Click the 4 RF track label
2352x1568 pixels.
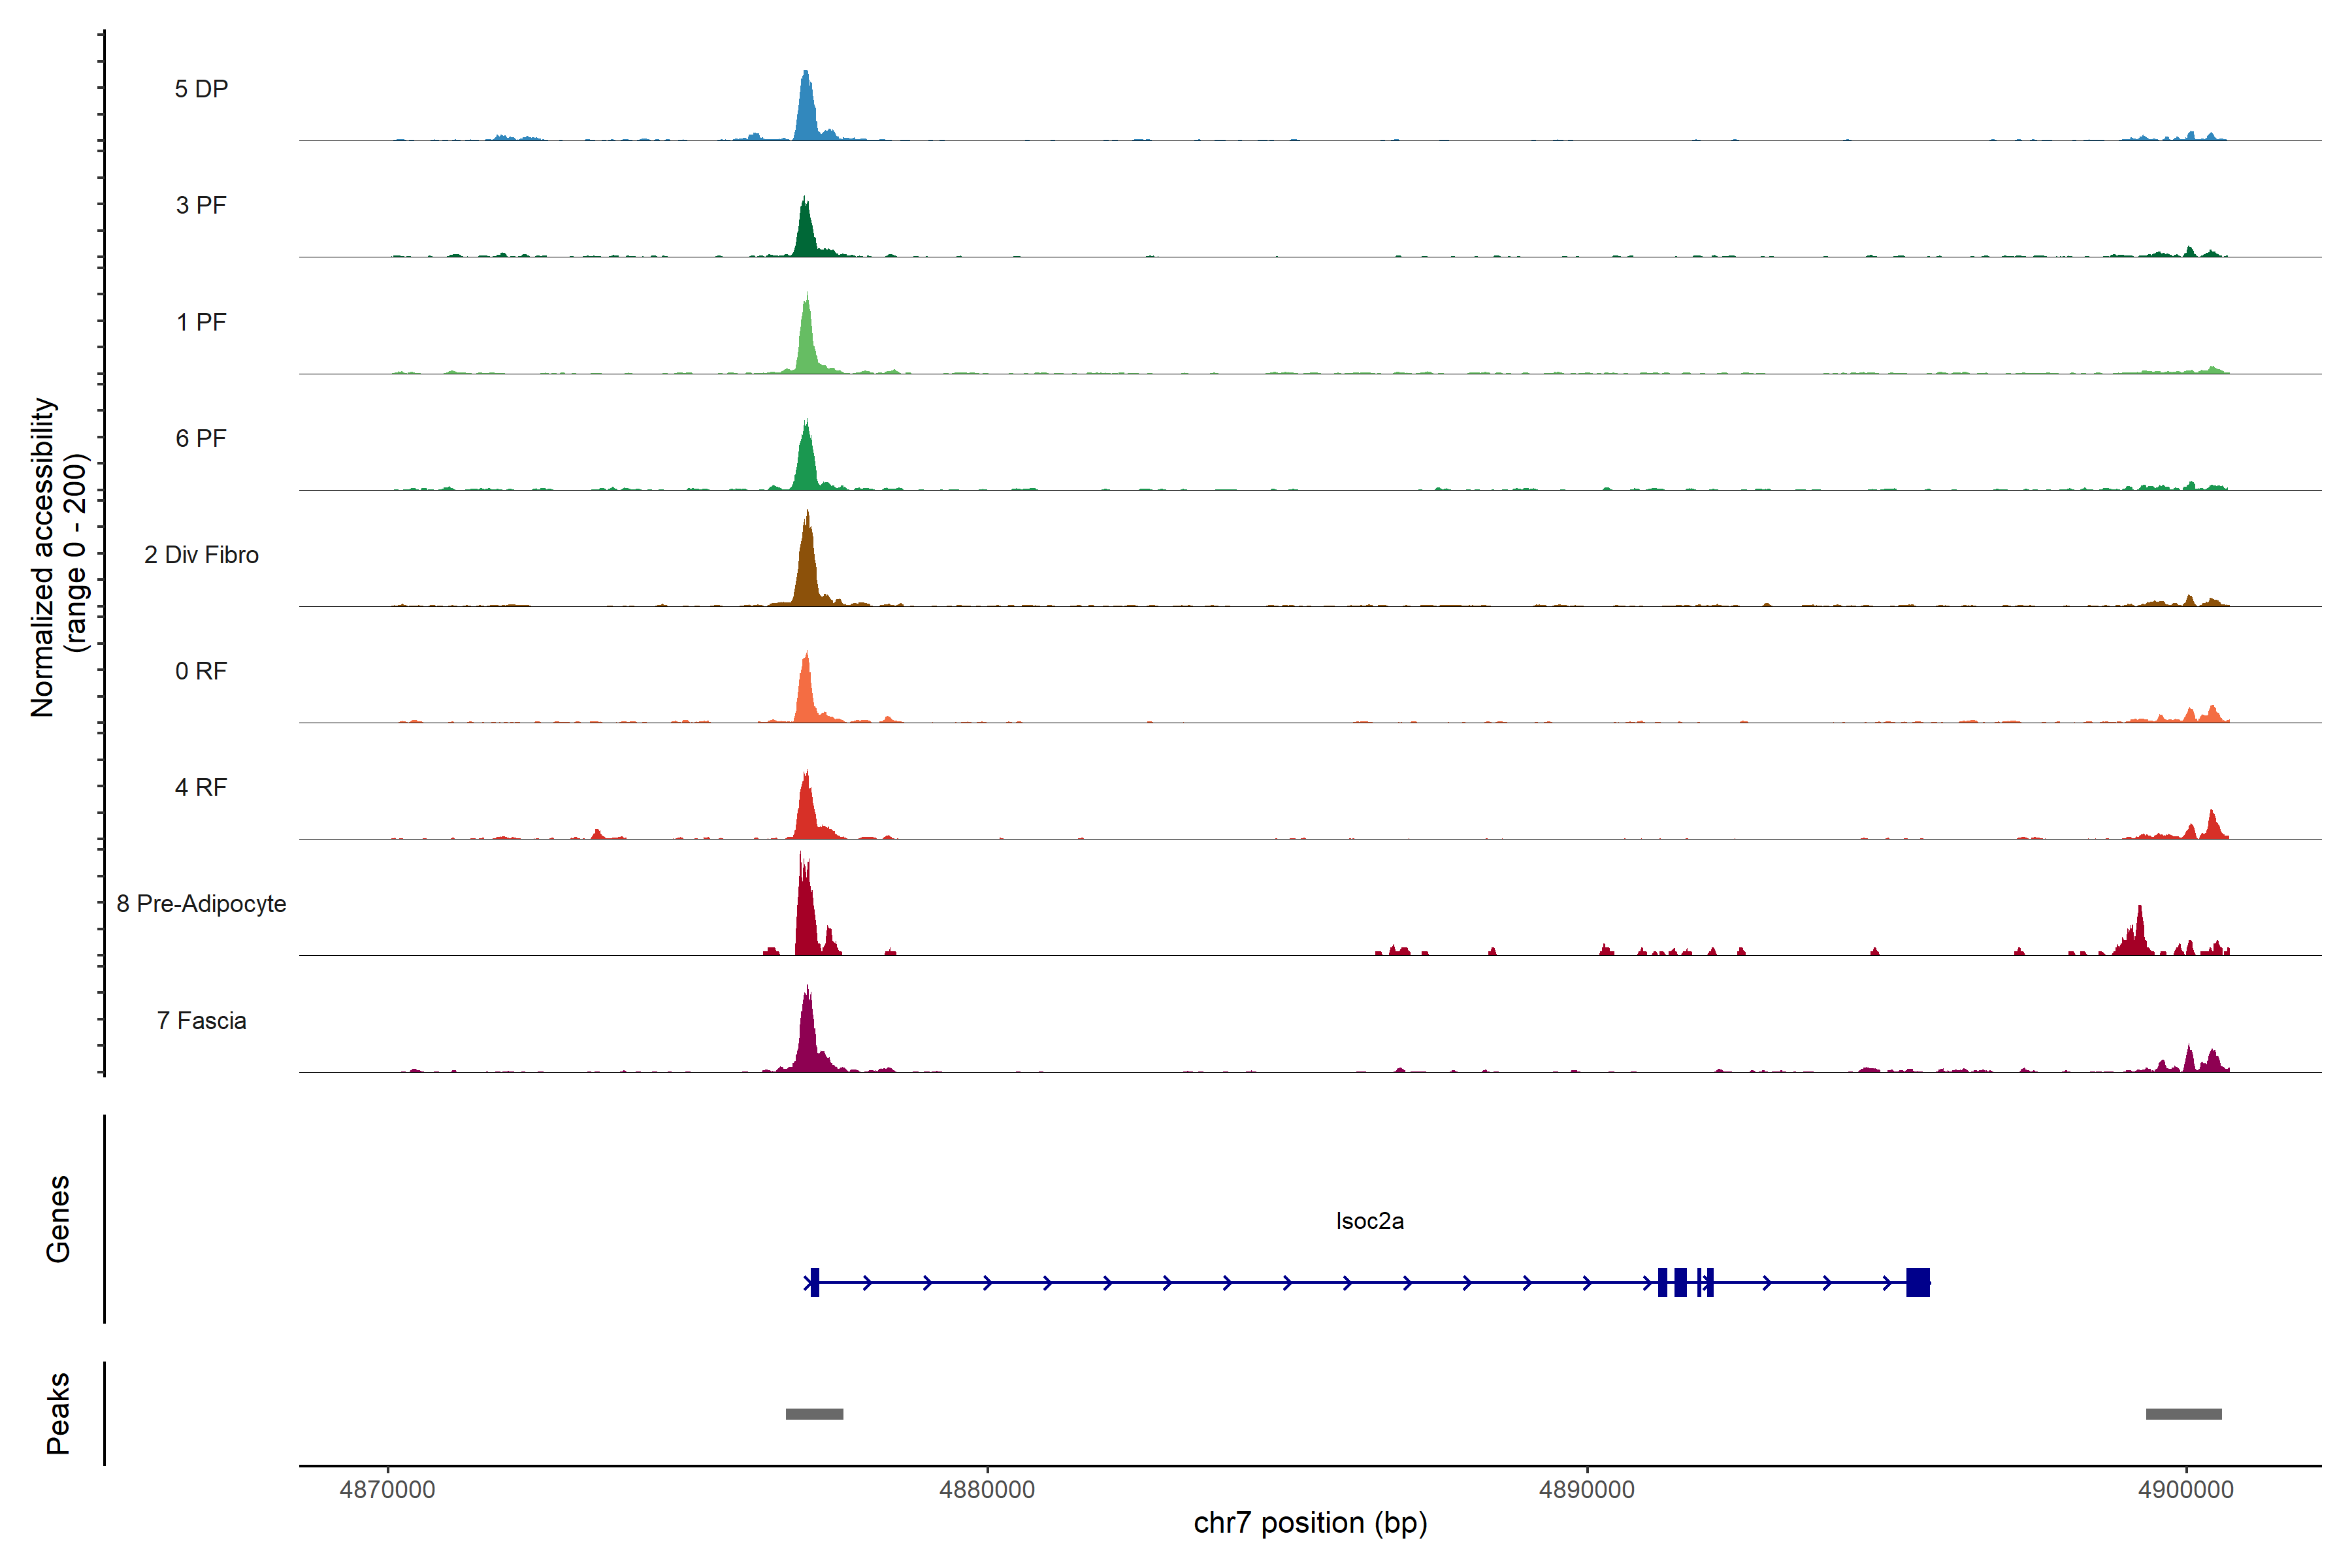(x=201, y=787)
